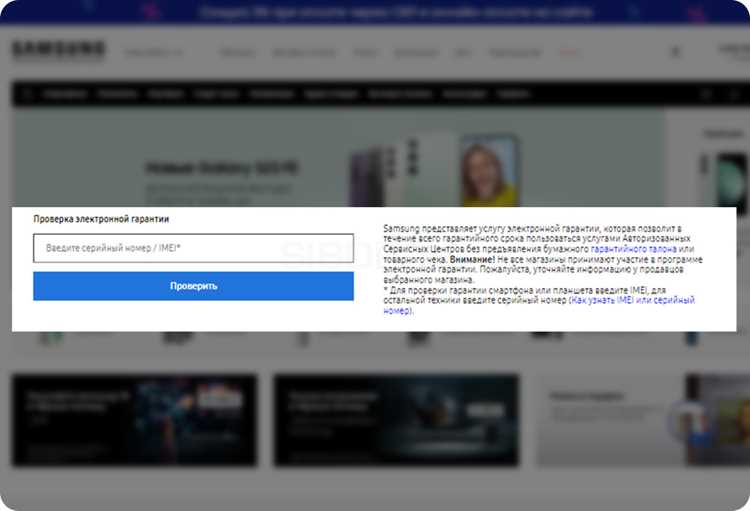
Task: Select the first item in black navigation bar
Action: click(x=65, y=94)
